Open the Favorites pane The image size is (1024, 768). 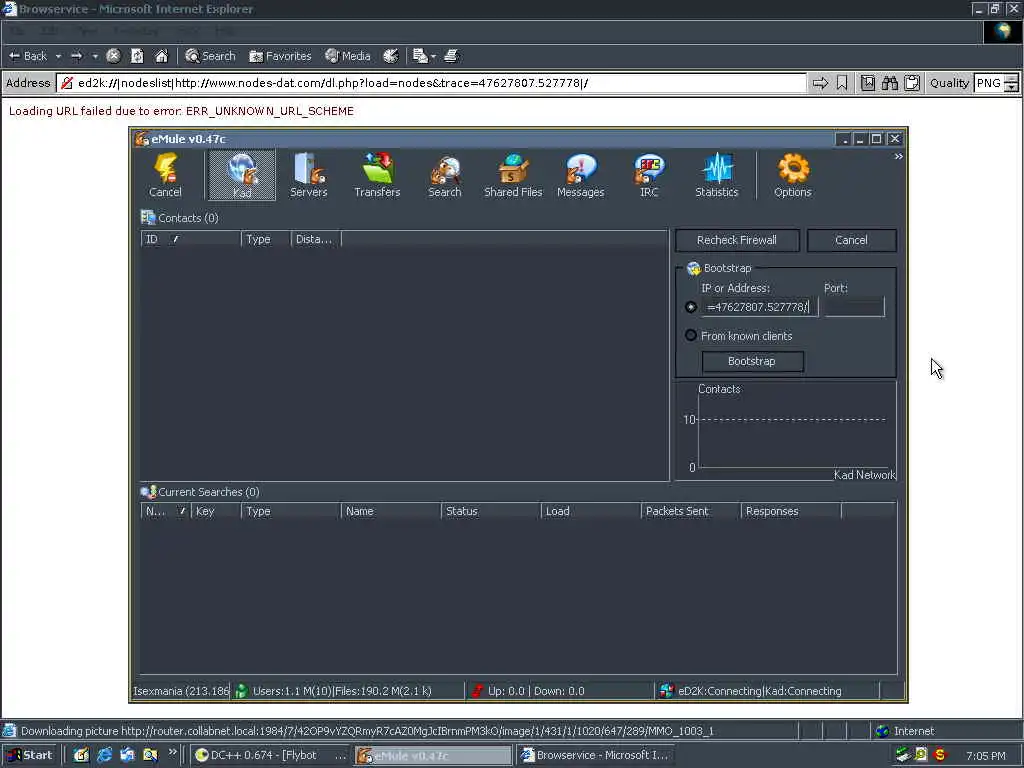(x=281, y=56)
